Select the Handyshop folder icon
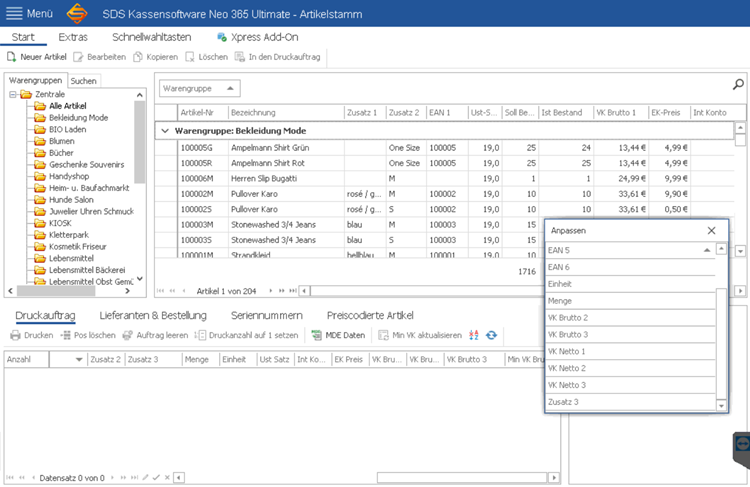This screenshot has height=487, width=750. point(40,177)
